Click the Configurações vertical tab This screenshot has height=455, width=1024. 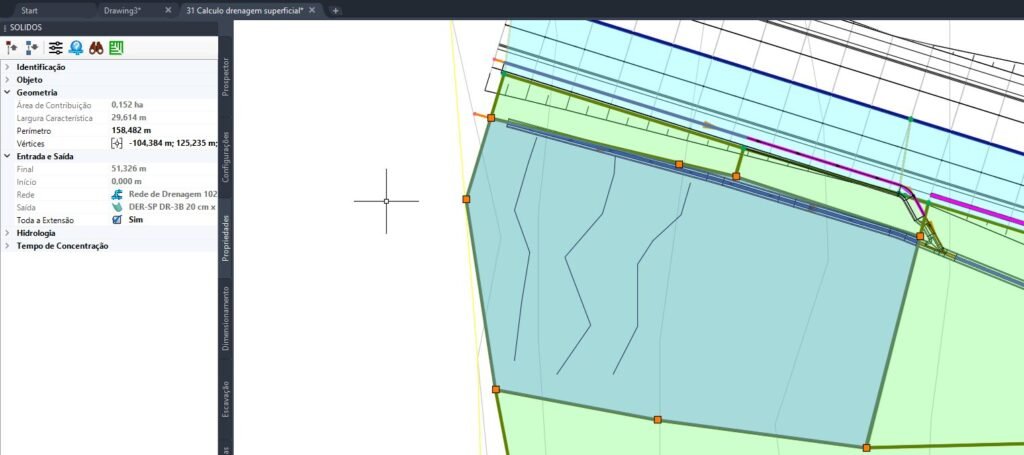[226, 155]
